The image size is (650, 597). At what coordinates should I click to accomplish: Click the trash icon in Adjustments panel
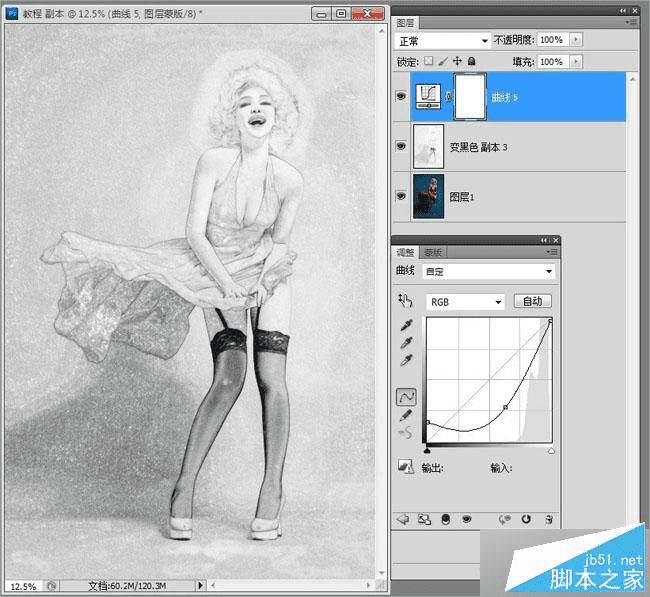click(549, 519)
